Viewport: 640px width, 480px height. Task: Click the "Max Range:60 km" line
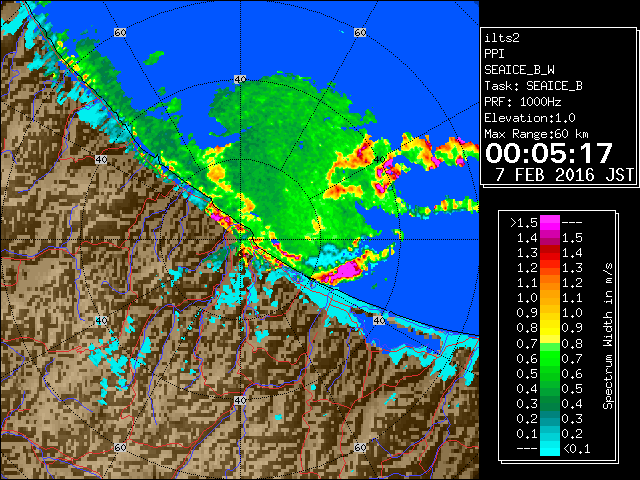pos(536,134)
